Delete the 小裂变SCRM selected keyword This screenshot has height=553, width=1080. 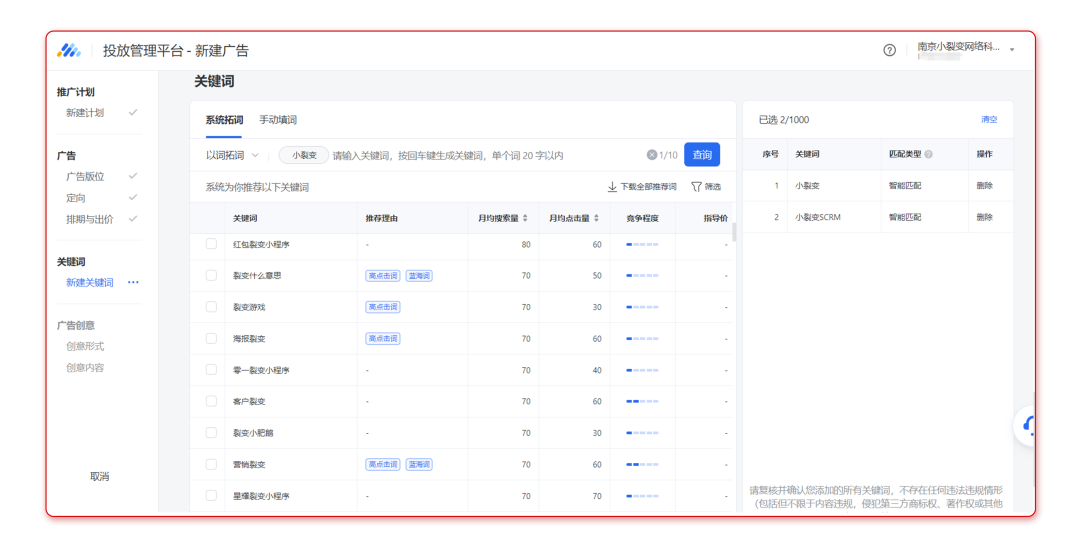pos(984,217)
